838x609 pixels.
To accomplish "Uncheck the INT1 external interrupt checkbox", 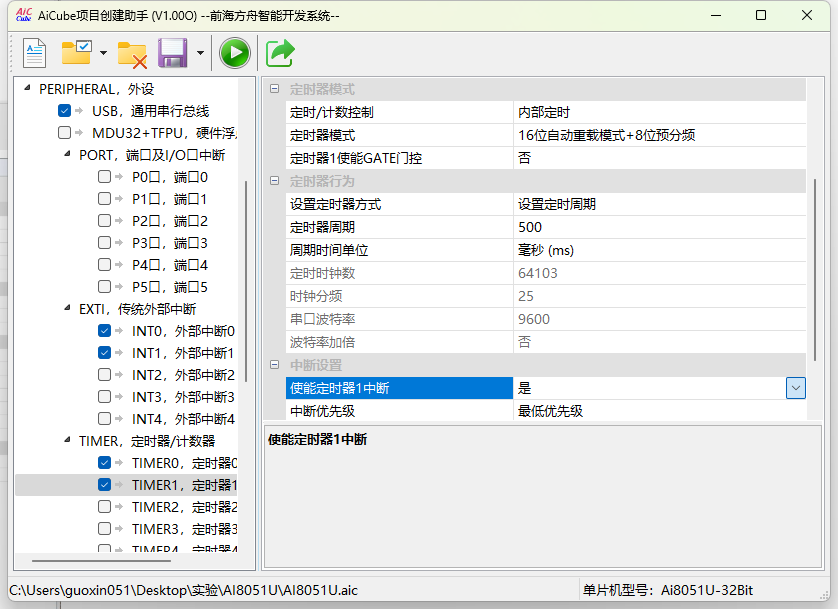I will (104, 353).
